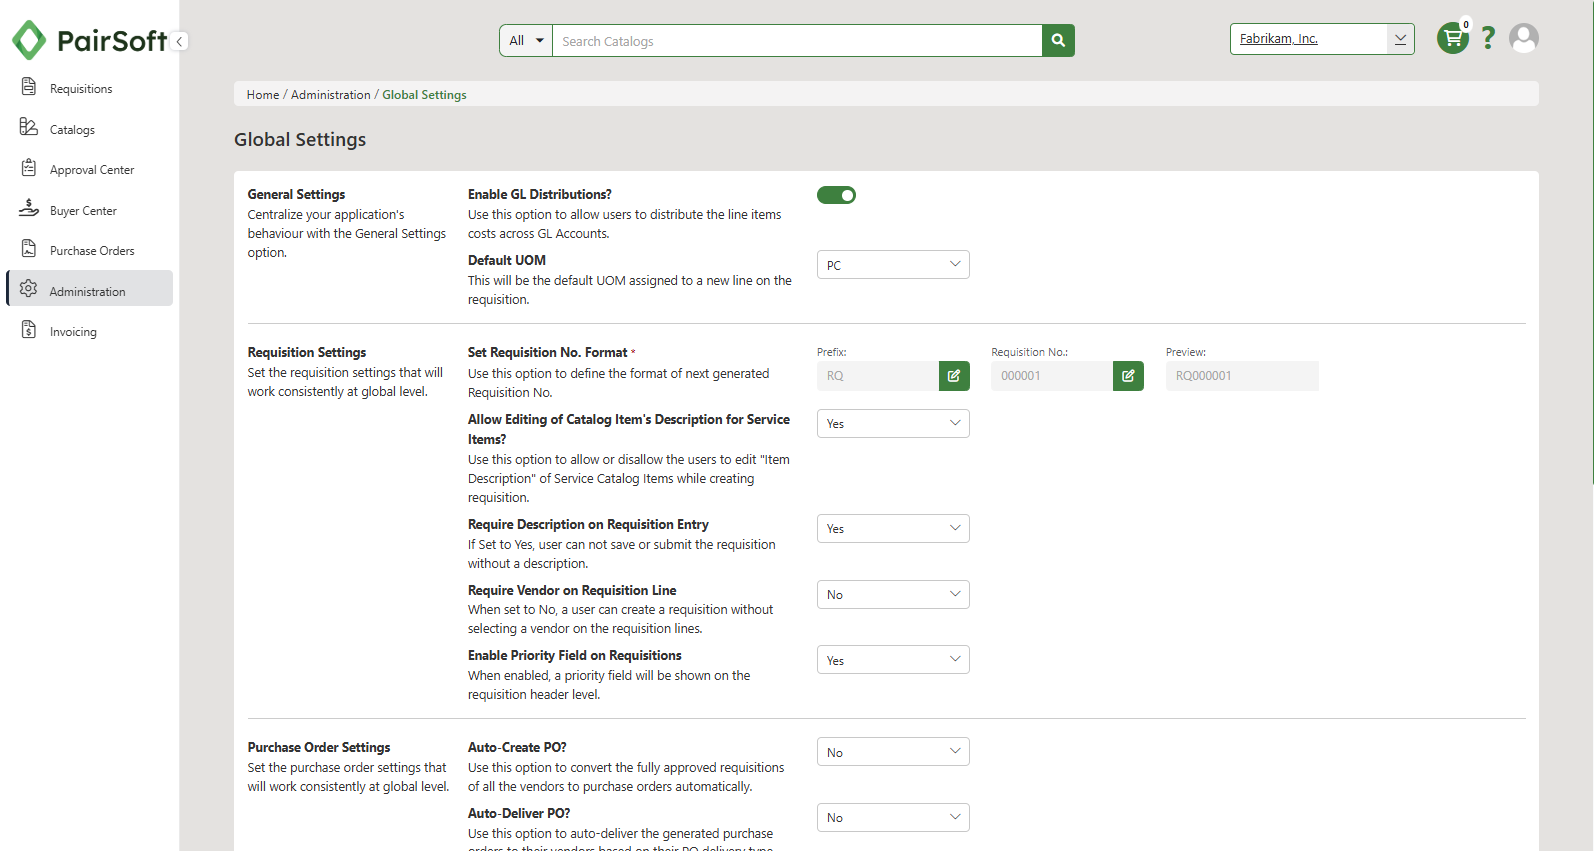1594x851 pixels.
Task: Click the General Settings section title
Action: coord(296,194)
